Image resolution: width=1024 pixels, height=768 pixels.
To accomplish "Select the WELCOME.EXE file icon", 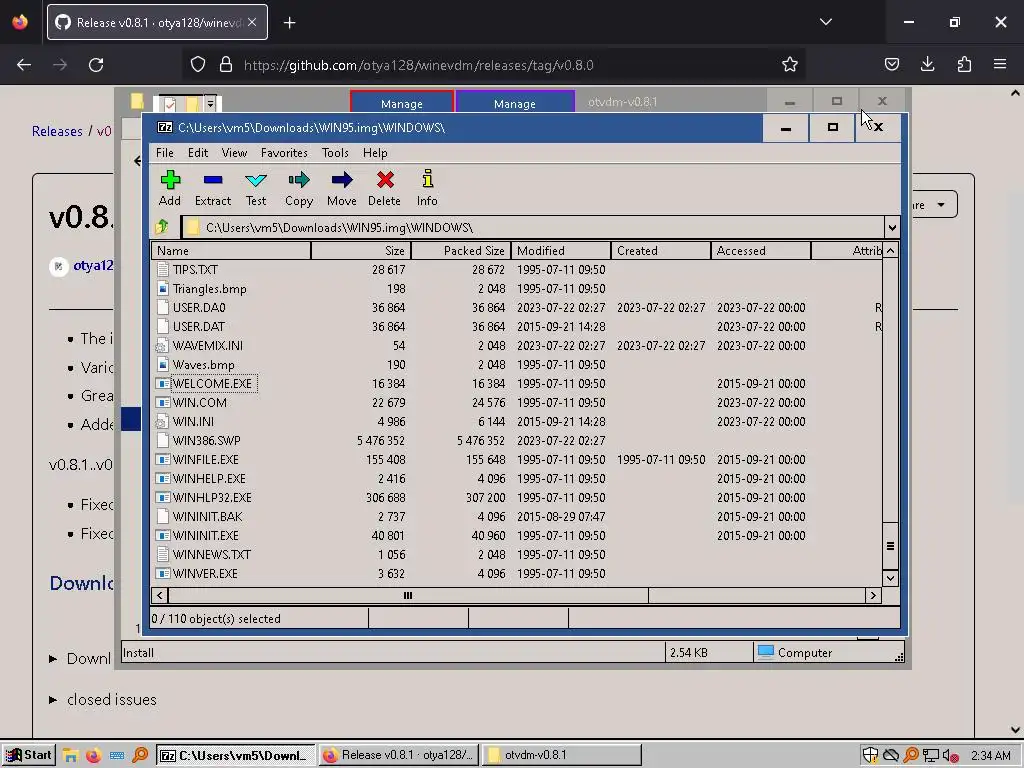I will [x=163, y=383].
